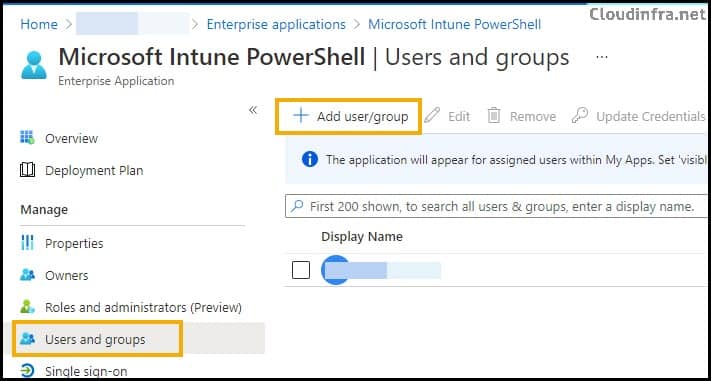The image size is (711, 381).
Task: Open Deployment Plan in the side menu
Action: coord(94,171)
